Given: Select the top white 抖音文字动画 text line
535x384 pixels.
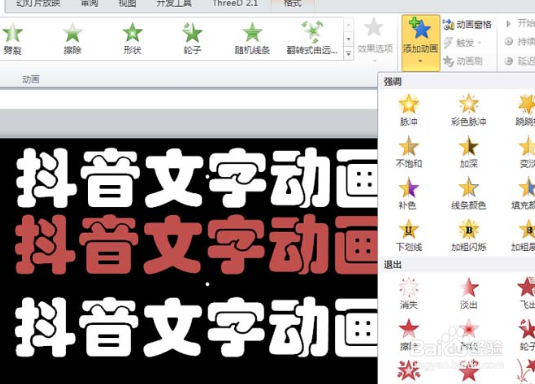Looking at the screenshot, I should 197,177.
